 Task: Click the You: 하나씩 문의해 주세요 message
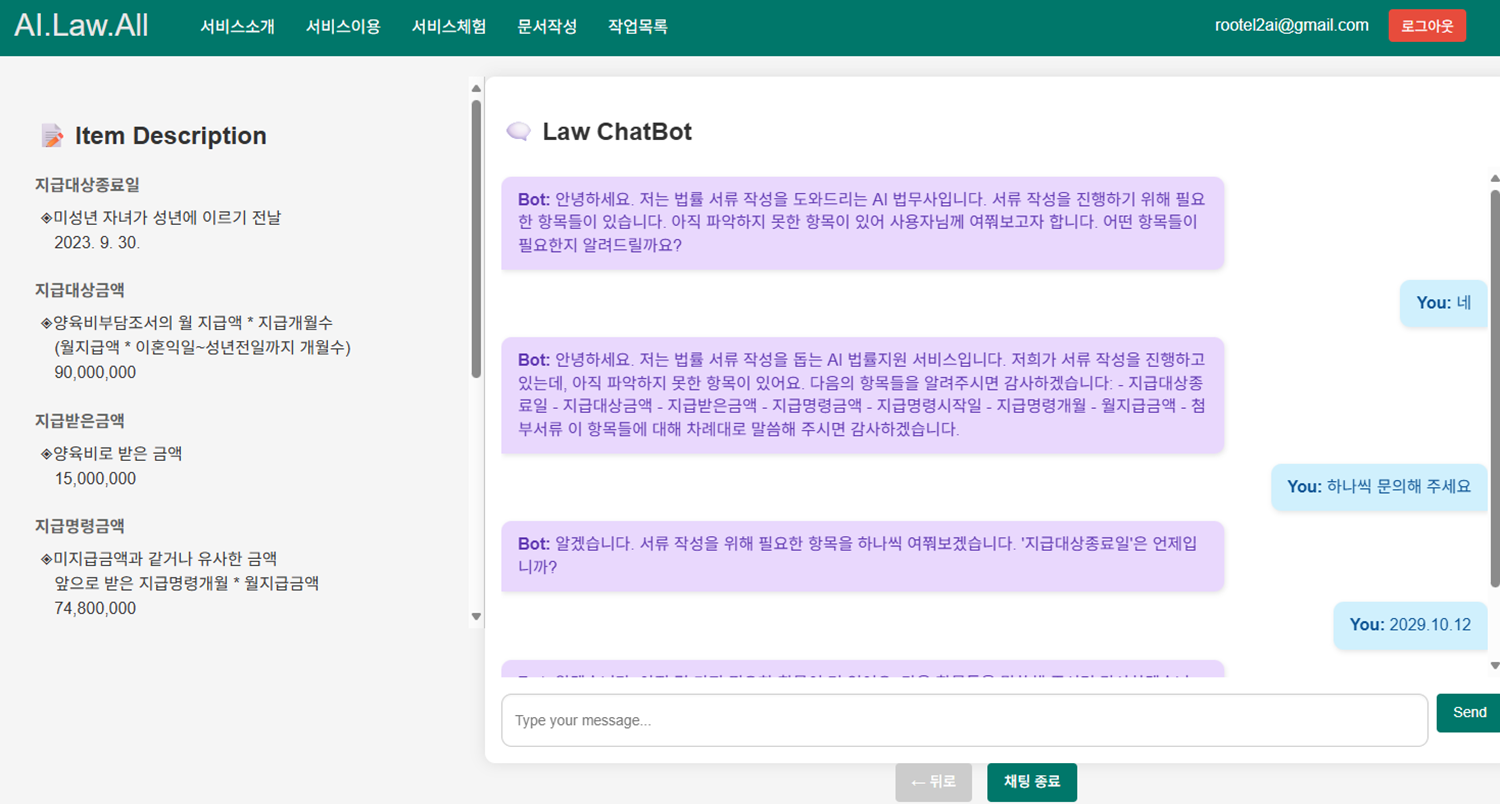[1379, 487]
